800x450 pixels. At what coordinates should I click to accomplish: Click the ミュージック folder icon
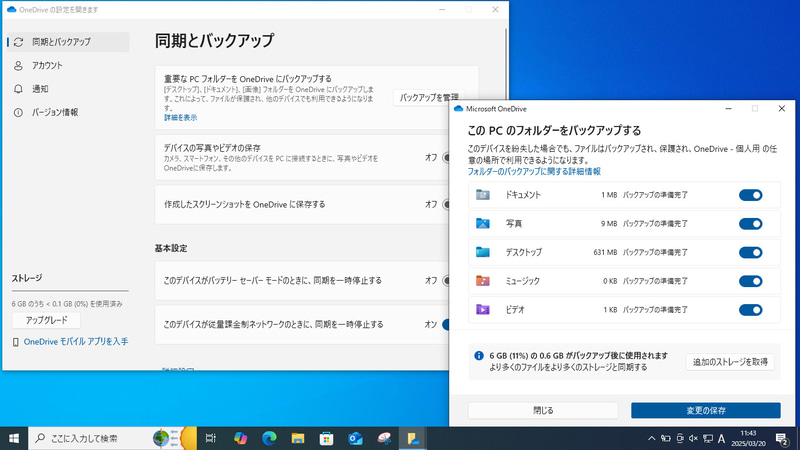pos(483,281)
